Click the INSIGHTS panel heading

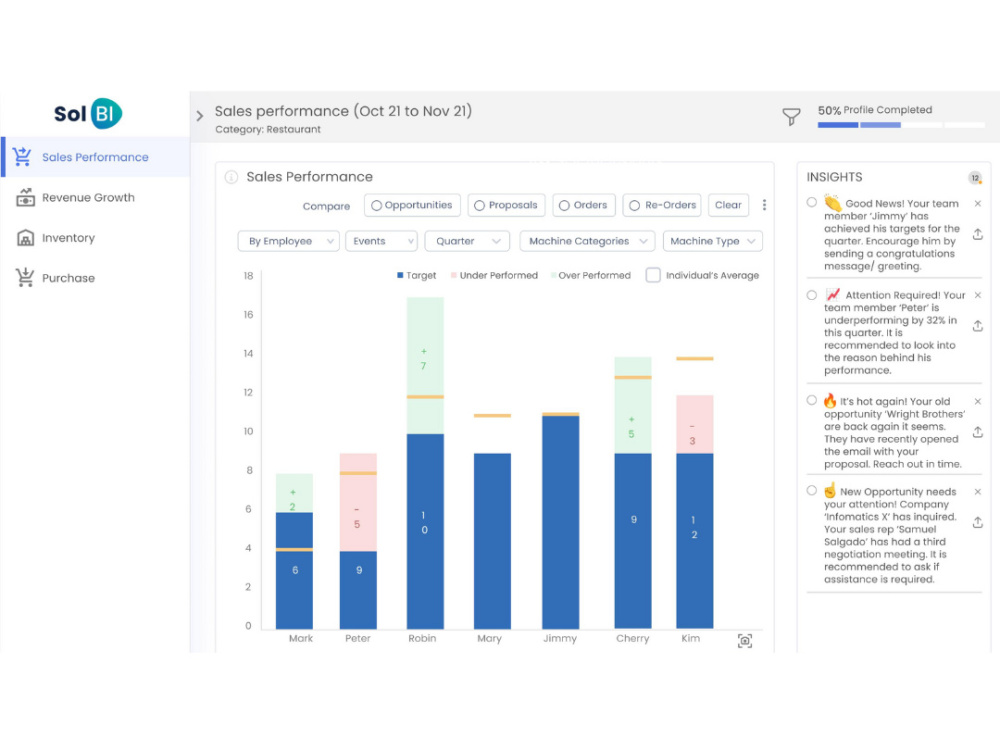834,177
